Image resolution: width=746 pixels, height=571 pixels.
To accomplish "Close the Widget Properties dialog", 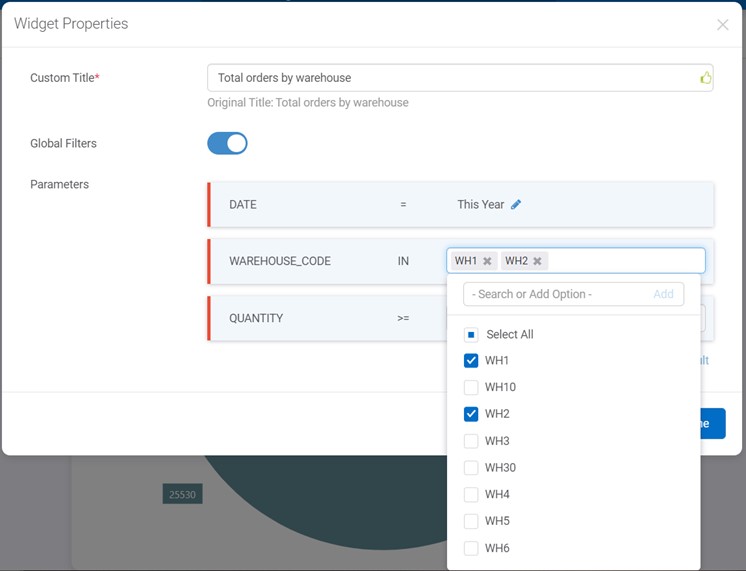I will (722, 25).
